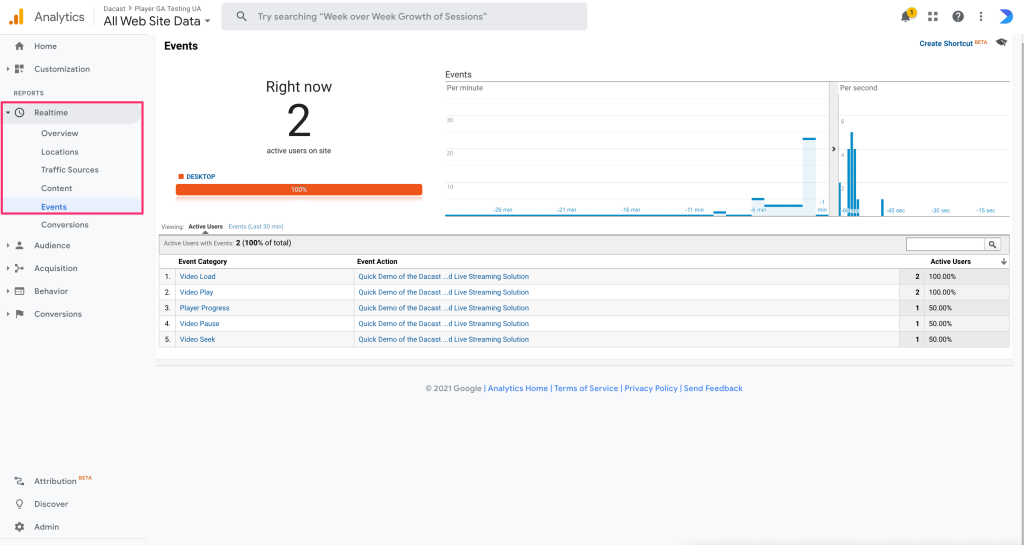The image size is (1024, 545).
Task: Open Realtime Traffic Sources report
Action: [70, 170]
